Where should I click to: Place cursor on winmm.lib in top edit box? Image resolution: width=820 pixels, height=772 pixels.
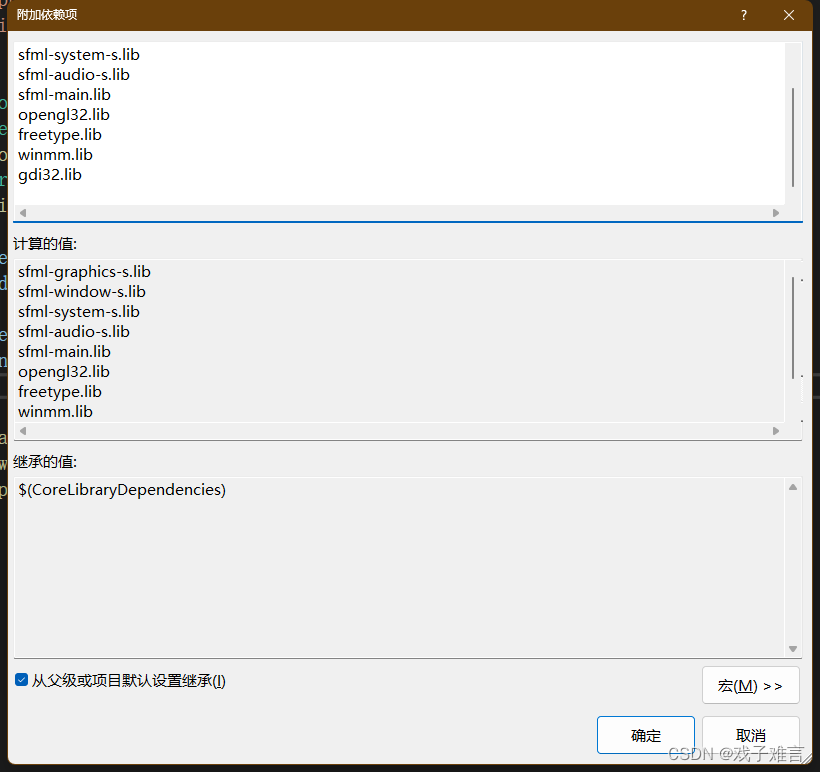55,155
